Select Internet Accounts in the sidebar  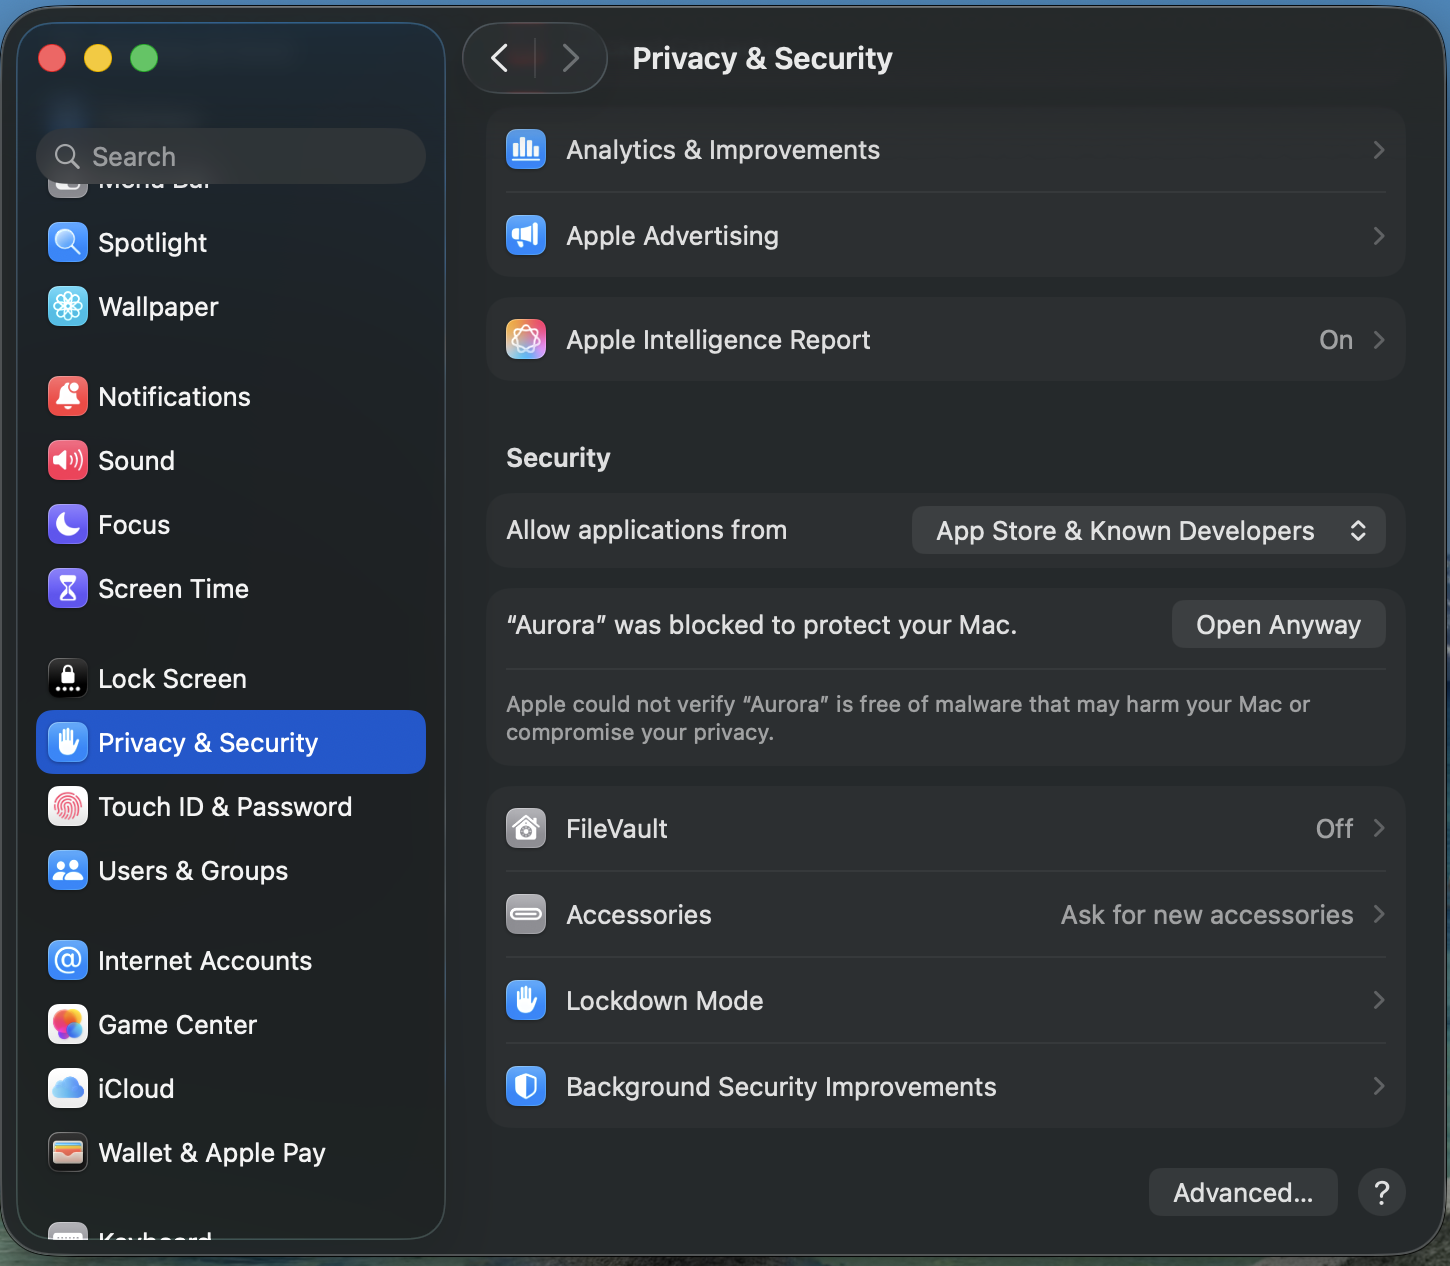pos(231,960)
